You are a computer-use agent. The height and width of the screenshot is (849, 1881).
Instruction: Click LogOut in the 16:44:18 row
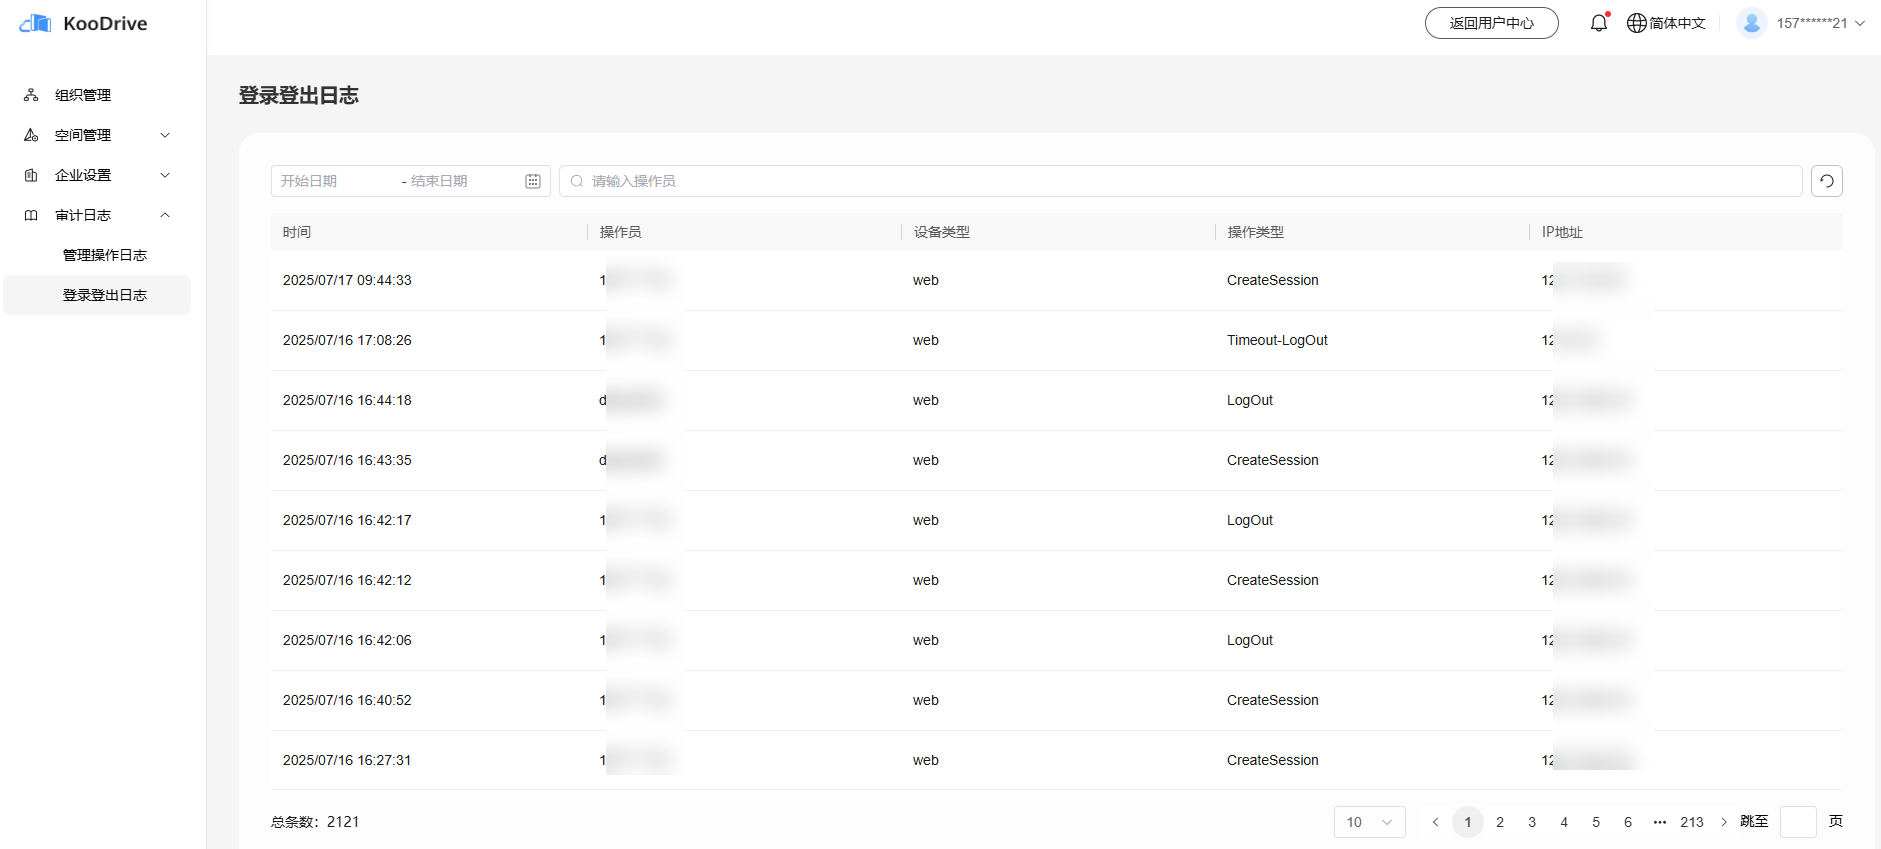[x=1250, y=400]
